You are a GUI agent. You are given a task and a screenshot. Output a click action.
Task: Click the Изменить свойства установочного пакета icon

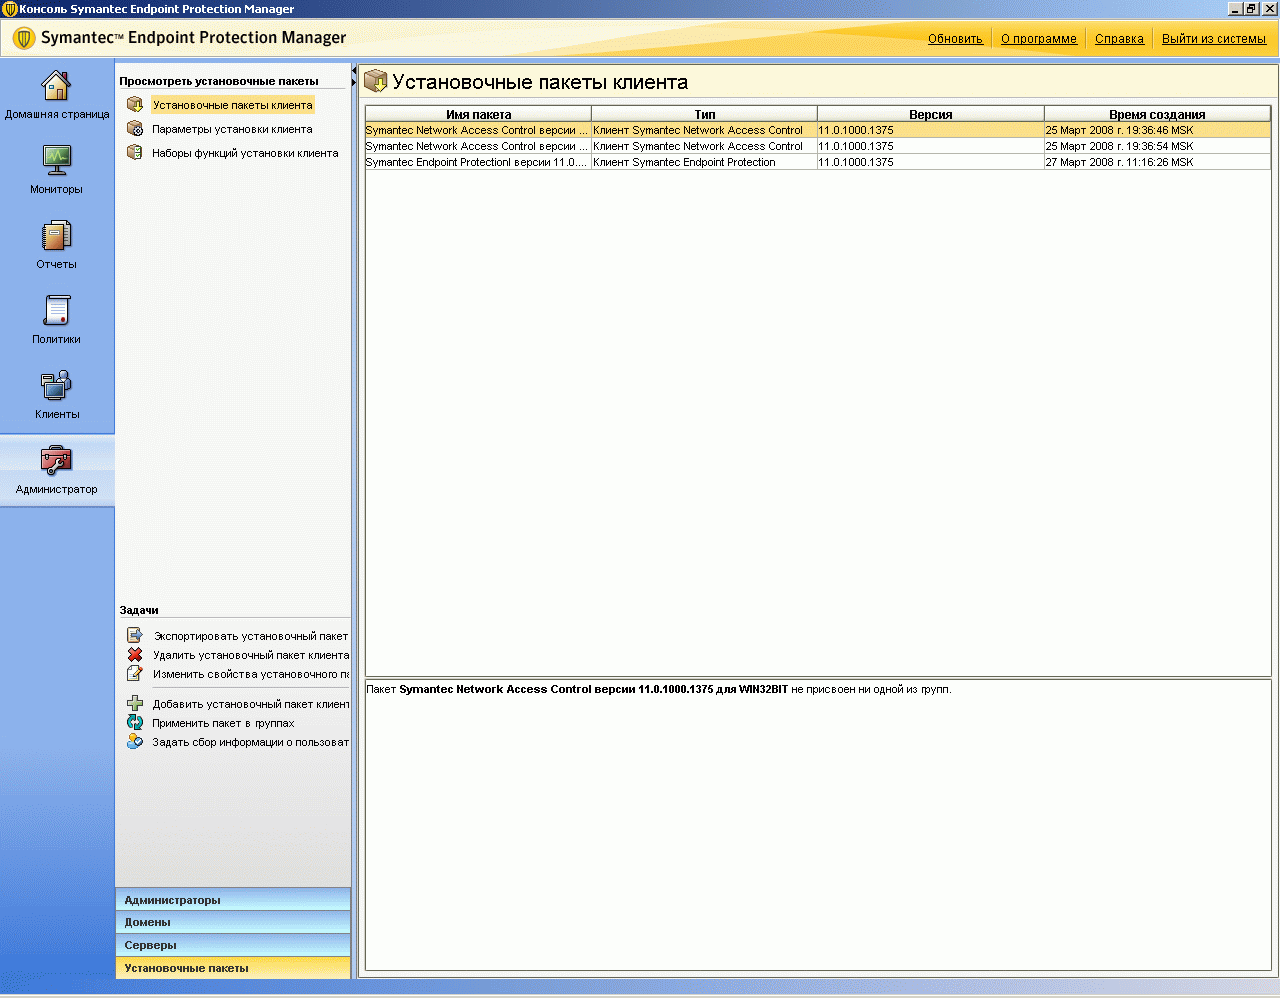pyautogui.click(x=135, y=674)
